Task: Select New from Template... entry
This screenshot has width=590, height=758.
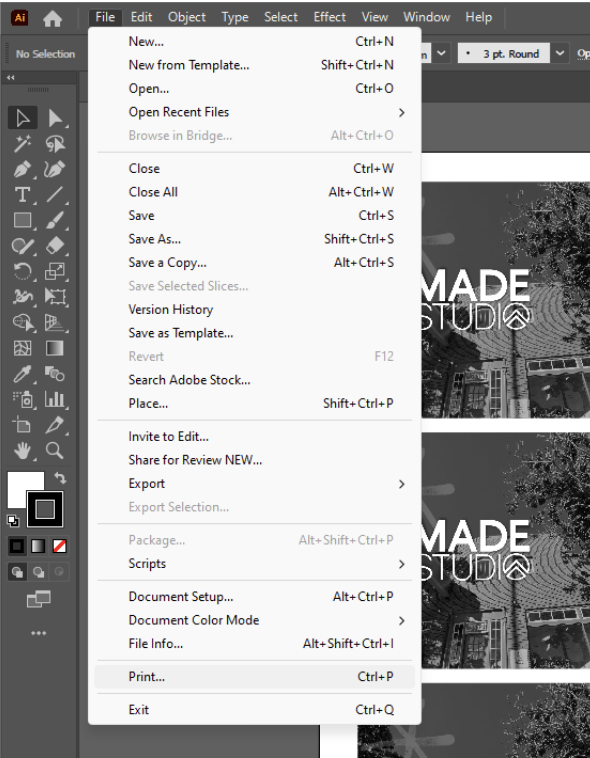Action: (254, 65)
